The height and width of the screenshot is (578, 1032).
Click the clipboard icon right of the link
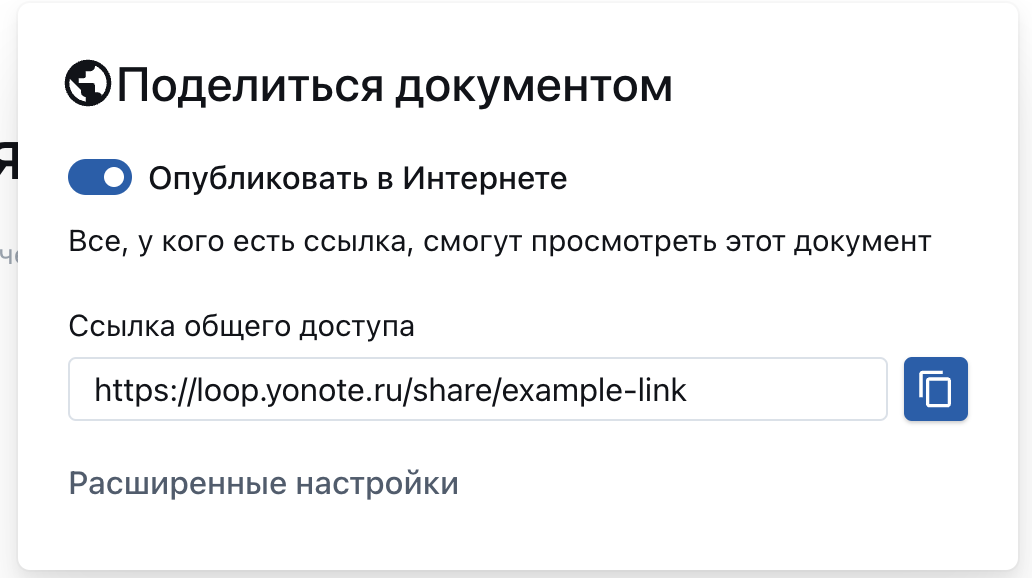[935, 389]
